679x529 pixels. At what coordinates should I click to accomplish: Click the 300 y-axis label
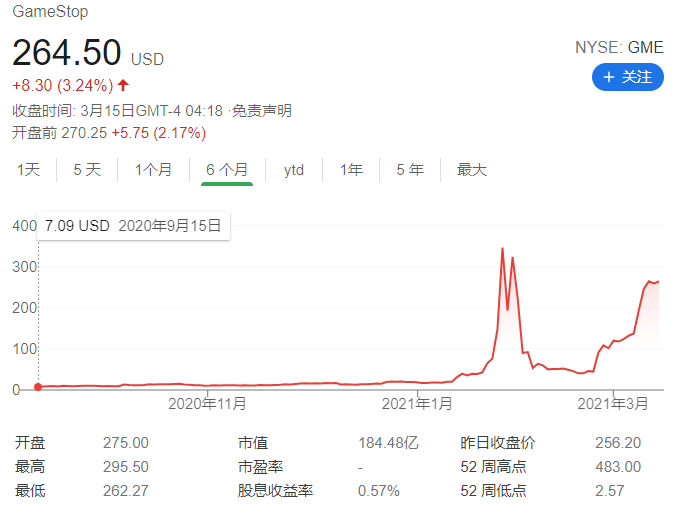(24, 267)
